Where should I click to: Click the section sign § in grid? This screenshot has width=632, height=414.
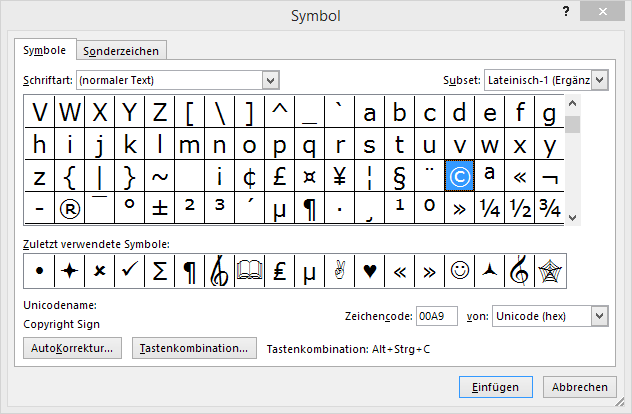click(399, 177)
